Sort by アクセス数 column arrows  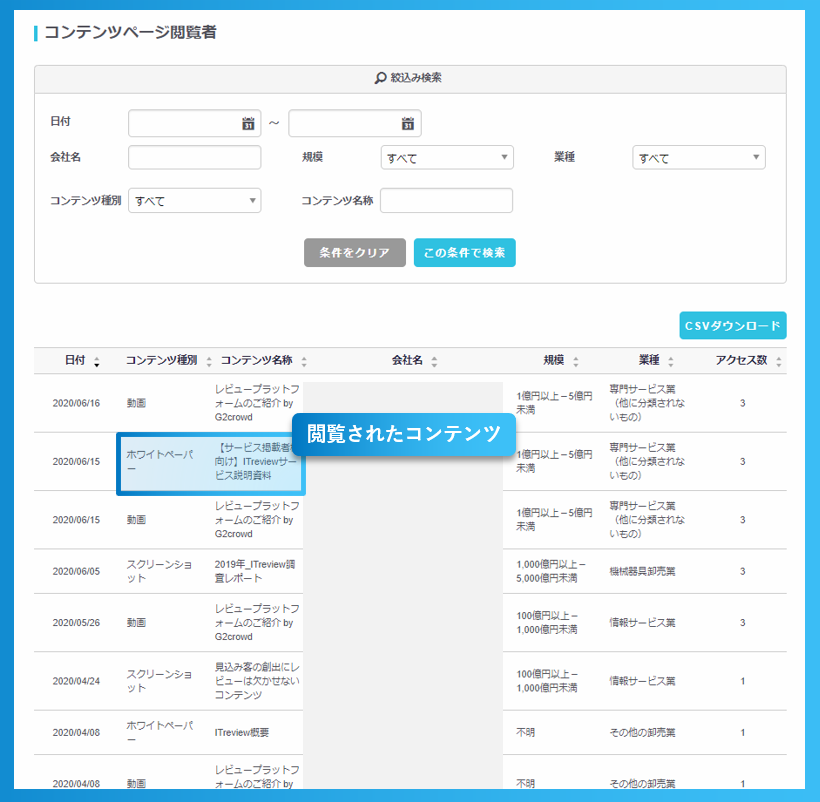point(778,362)
